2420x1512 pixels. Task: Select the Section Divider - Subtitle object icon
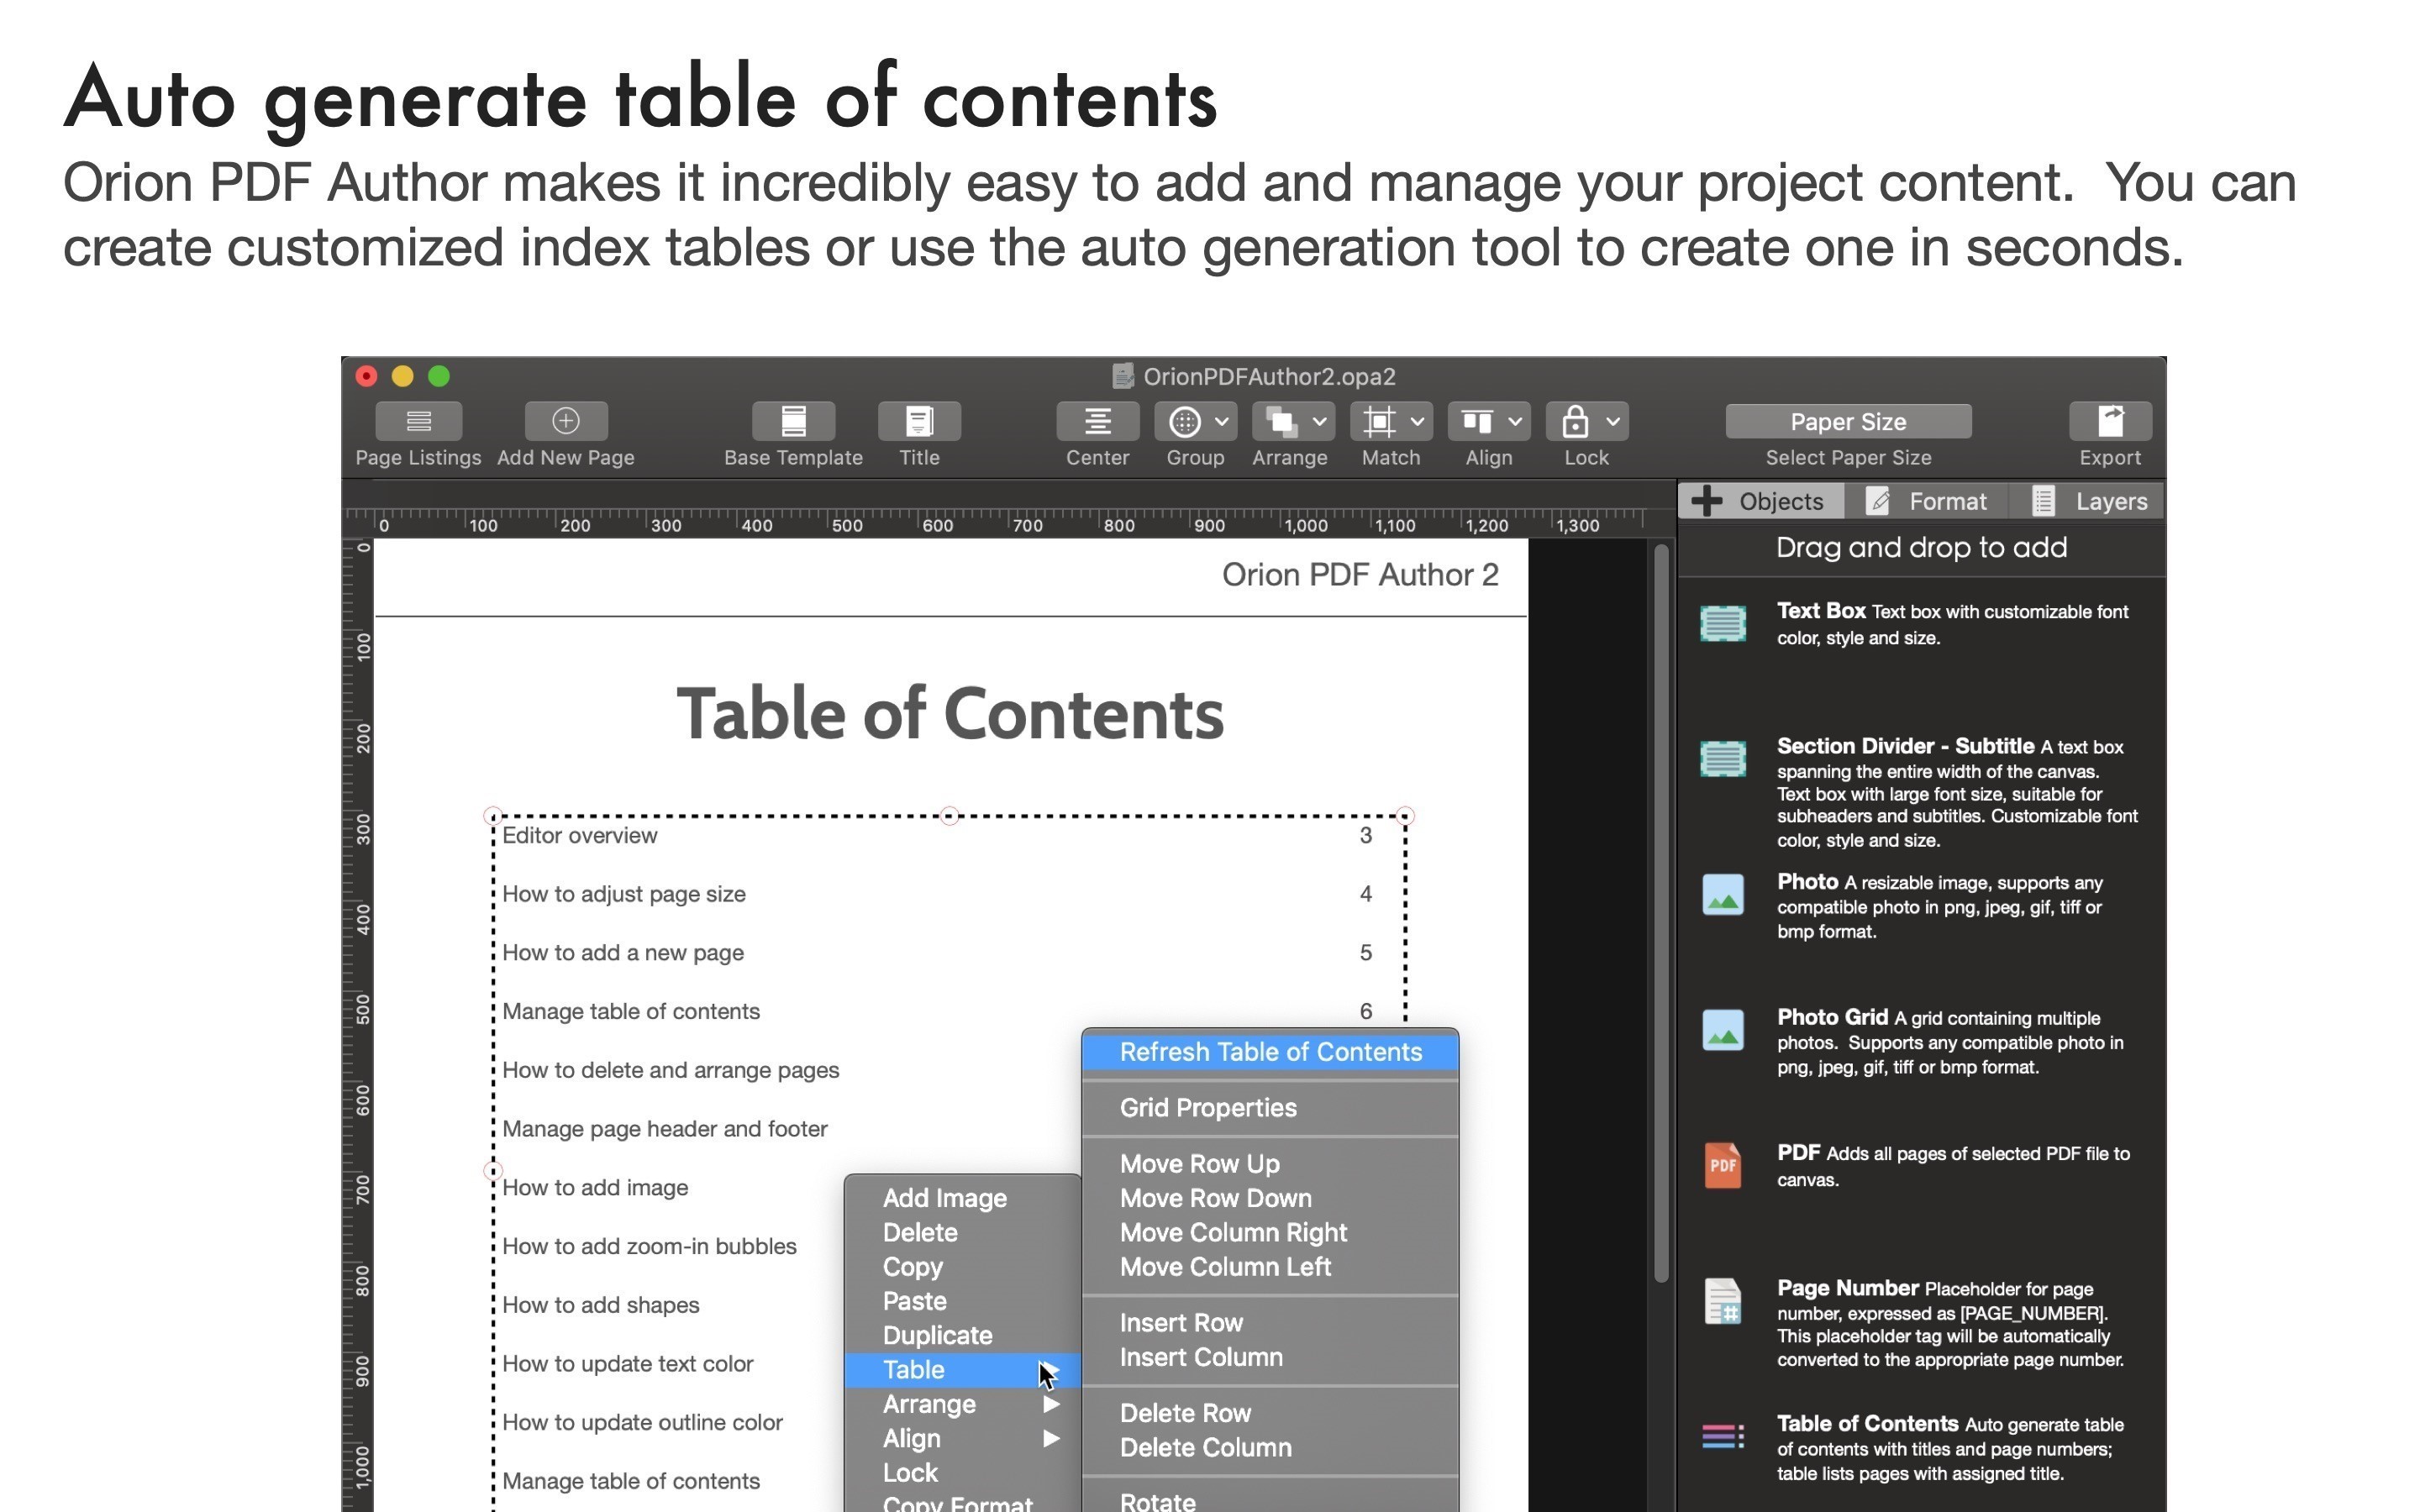coord(1722,759)
